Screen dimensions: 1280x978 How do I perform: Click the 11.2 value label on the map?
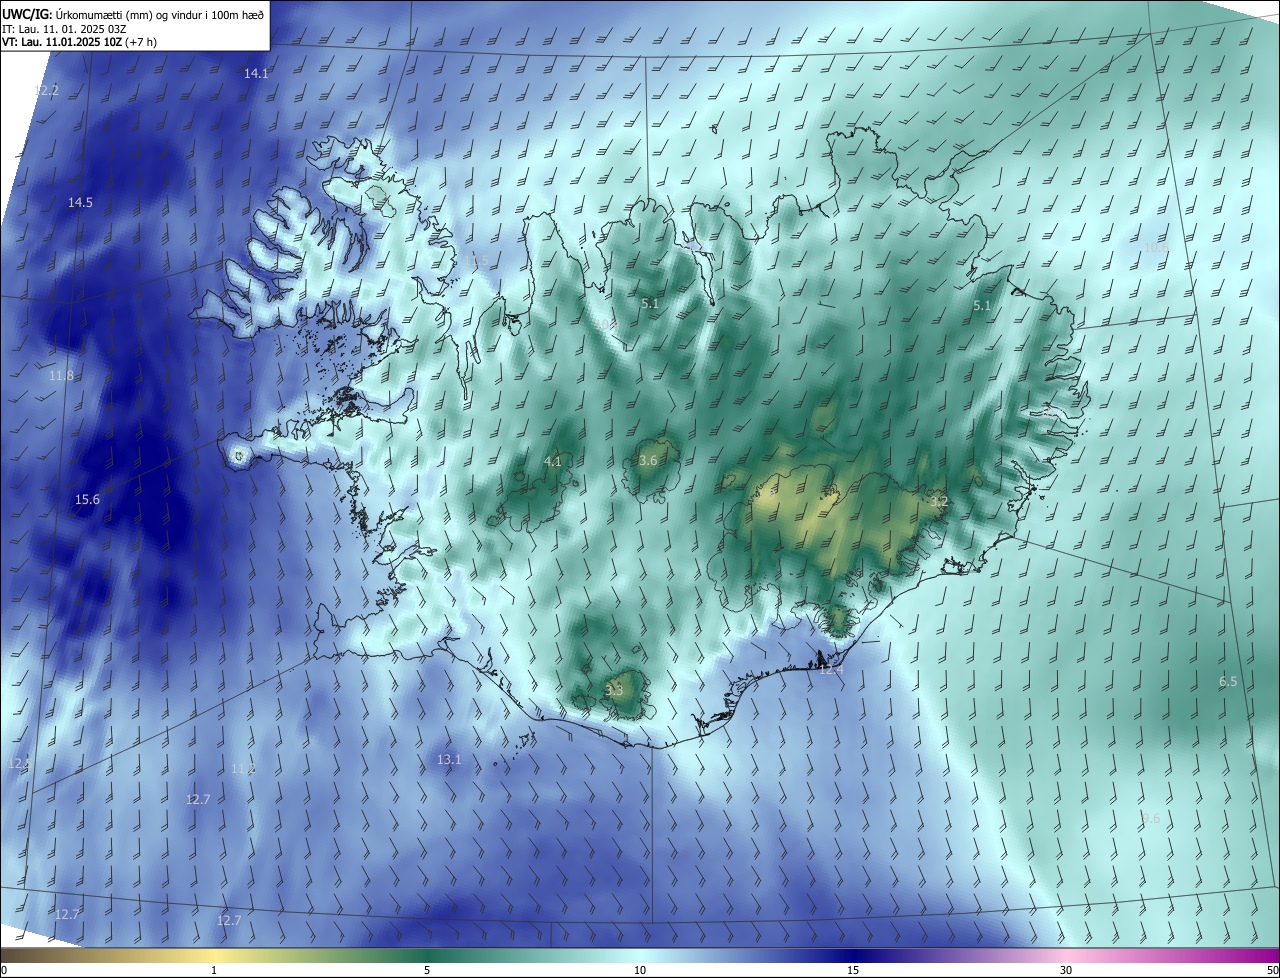243,769
